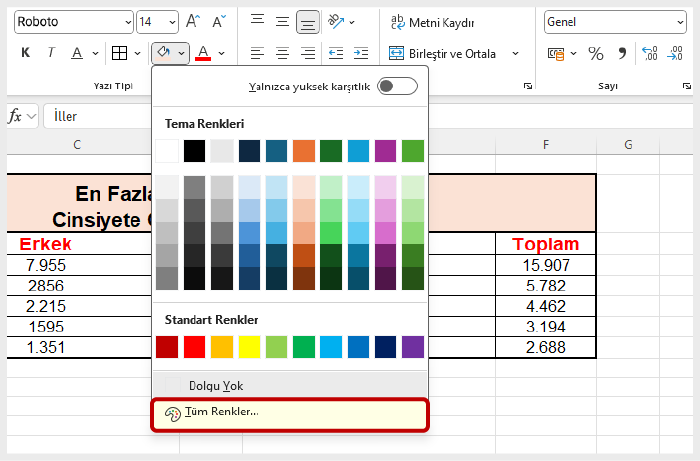Select cell with value 15.907

point(546,265)
